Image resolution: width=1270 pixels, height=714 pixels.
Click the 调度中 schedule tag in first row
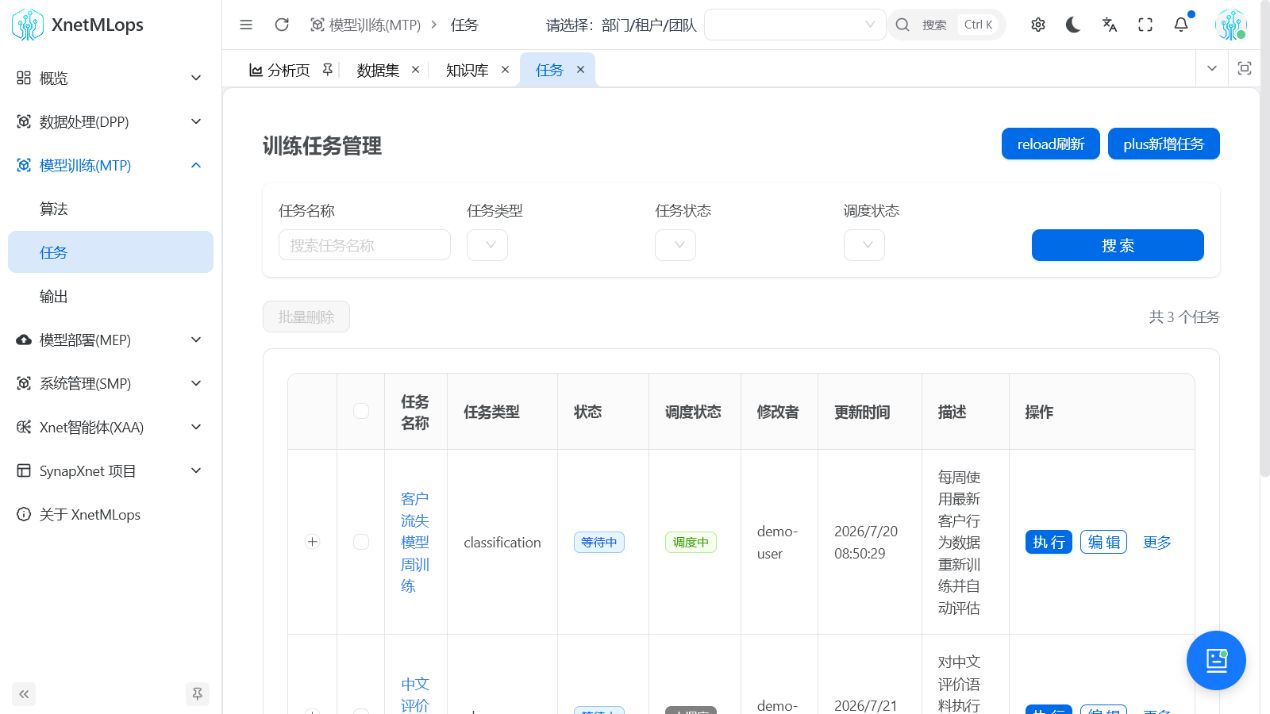click(x=691, y=542)
